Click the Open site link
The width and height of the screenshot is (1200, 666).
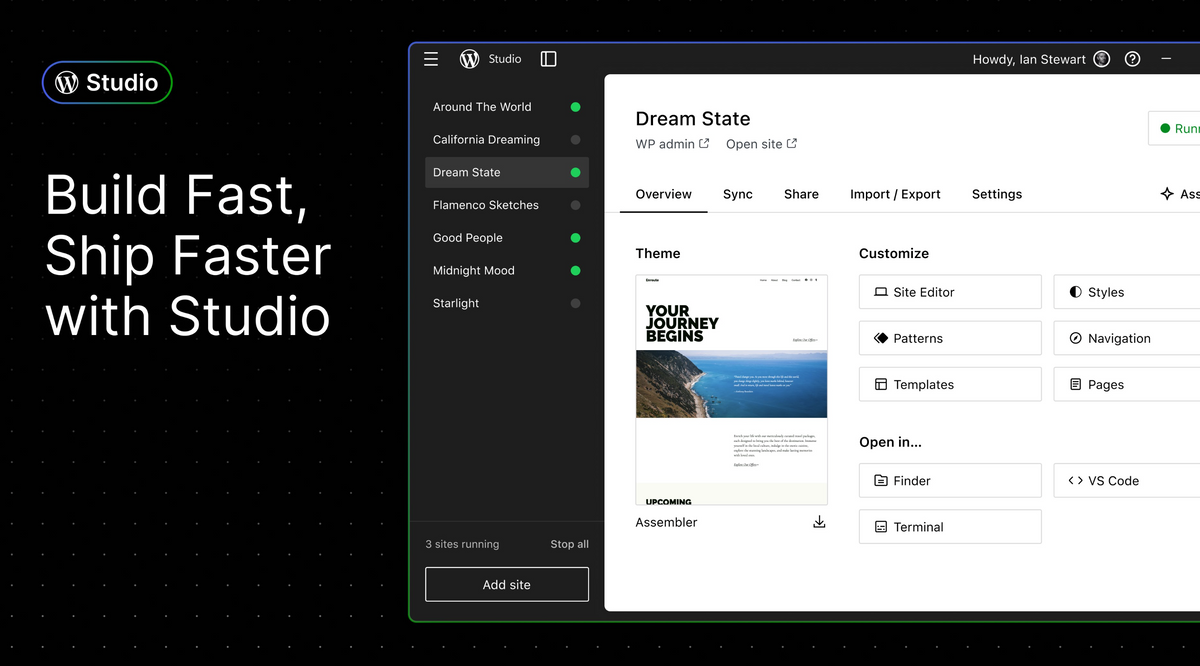762,144
